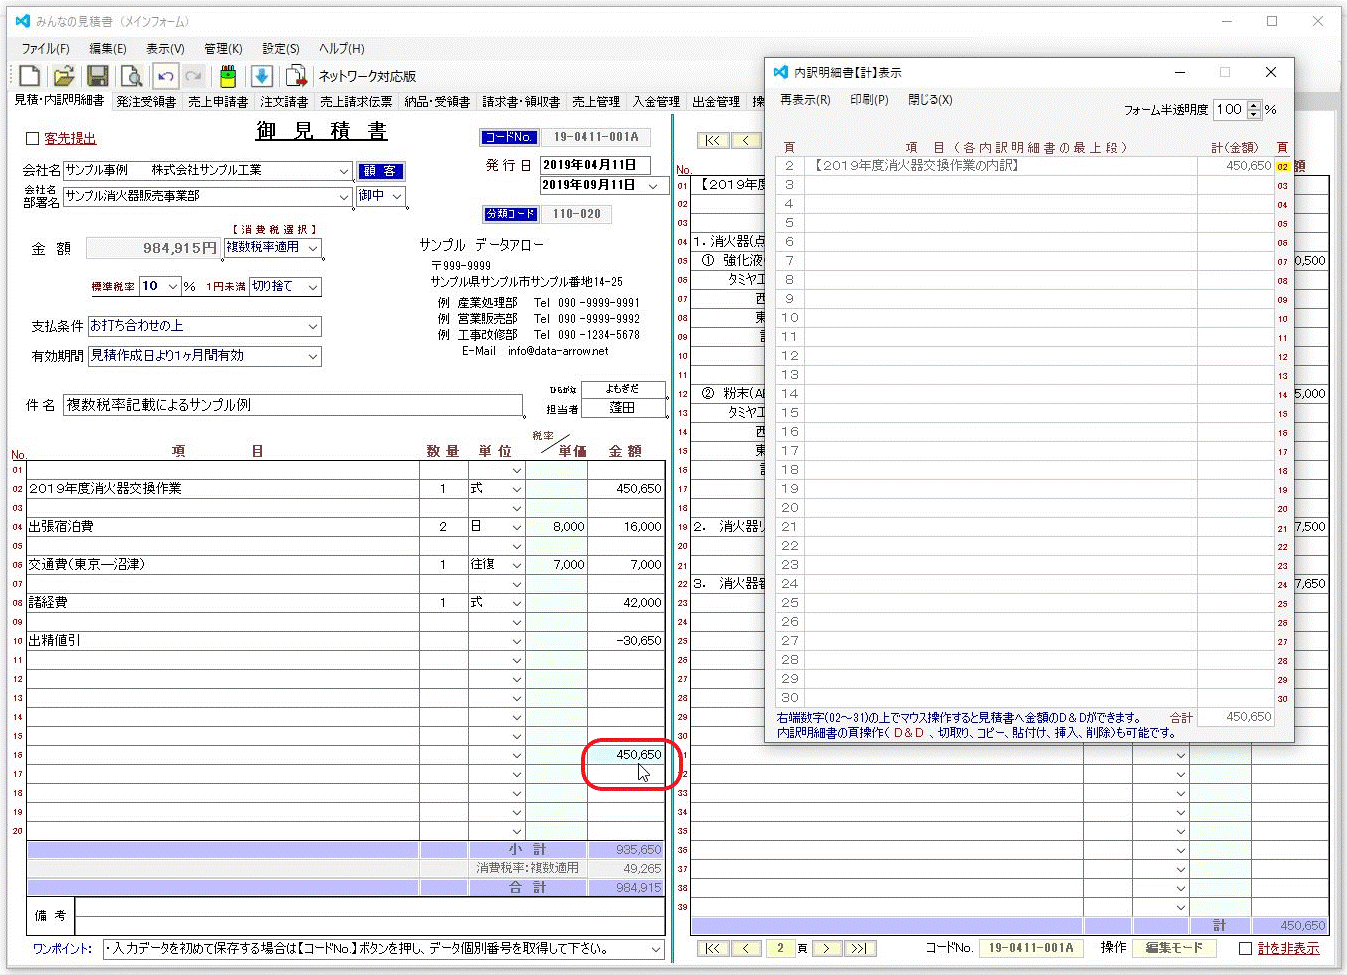
Task: Click the main window app logo icon
Action: [23, 21]
